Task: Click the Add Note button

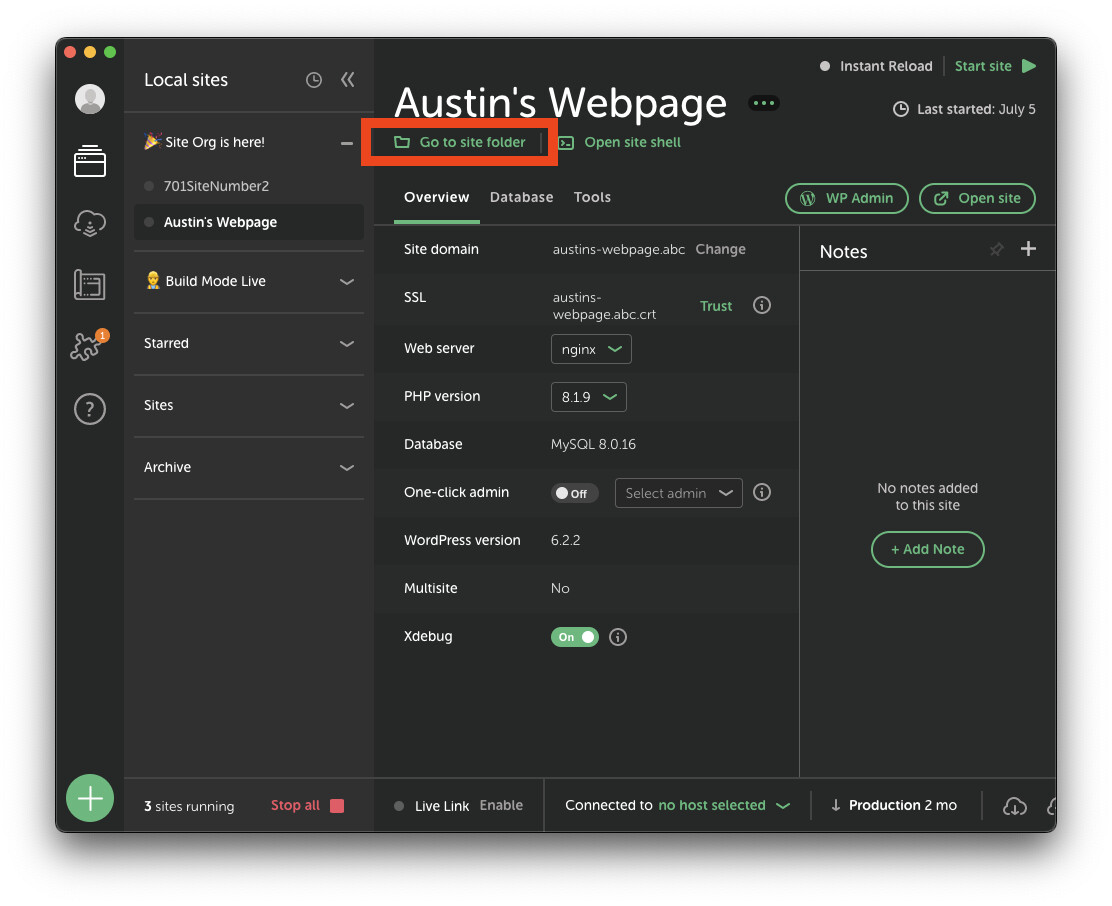Action: point(928,549)
